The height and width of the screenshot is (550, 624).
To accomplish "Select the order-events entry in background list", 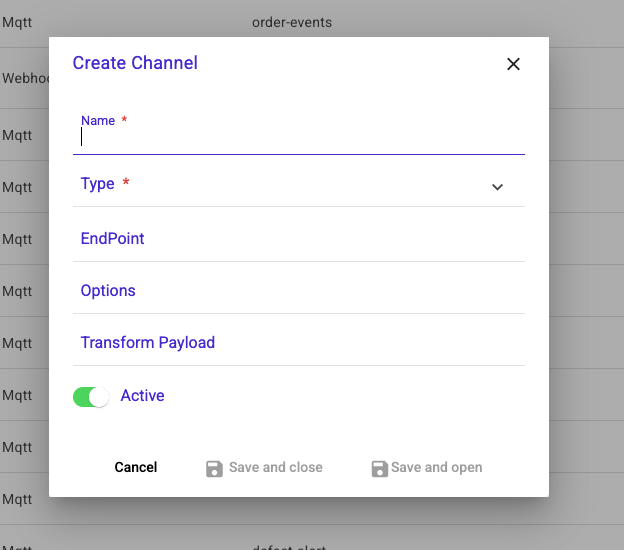I will 292,22.
